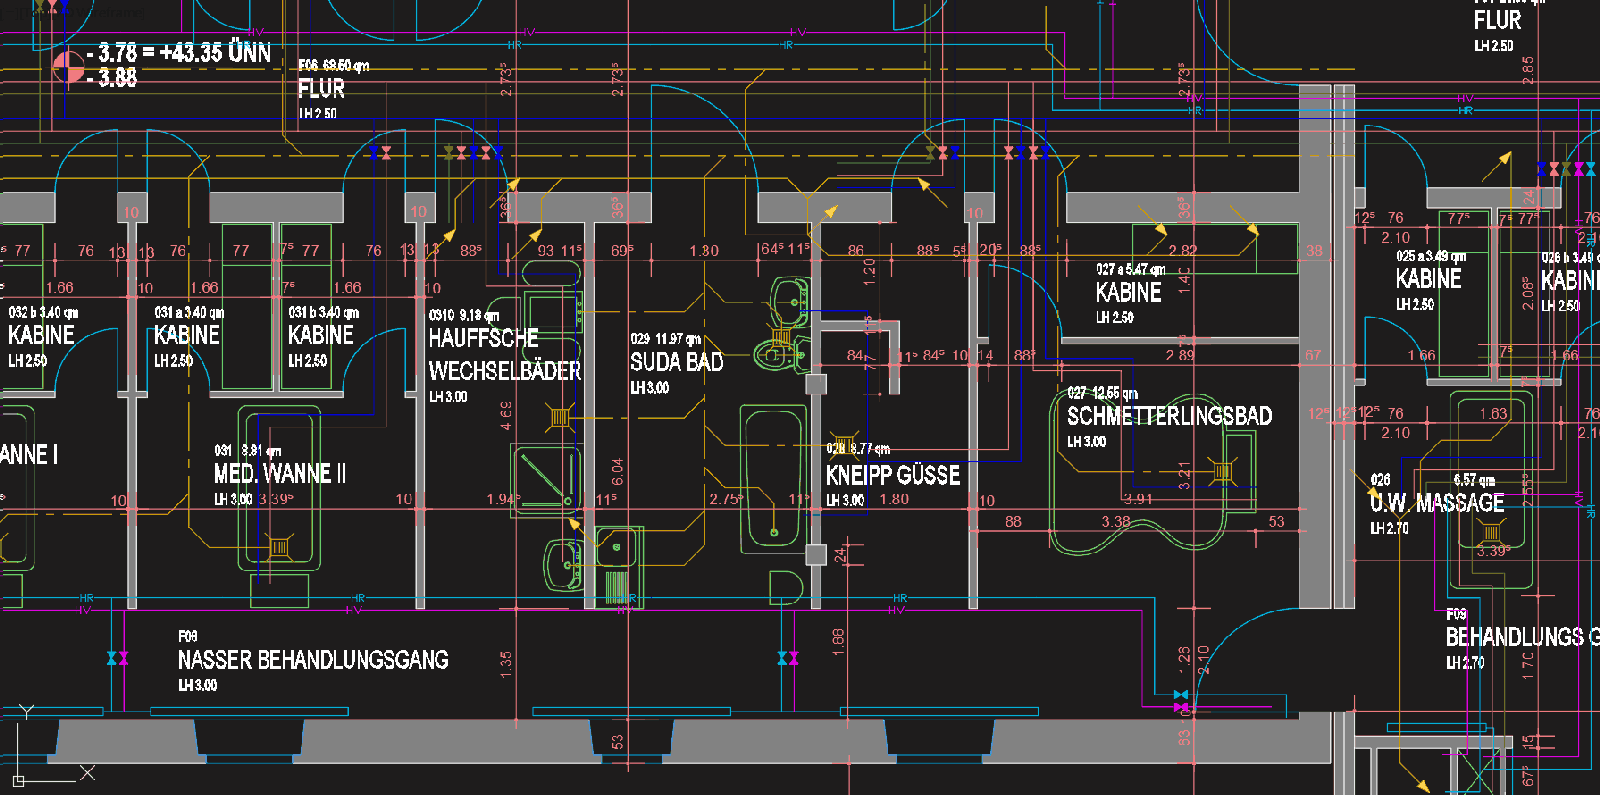Image resolution: width=1600 pixels, height=795 pixels.
Task: Select the floor drain symbol beside Kneipp Güsse label
Action: tap(842, 445)
